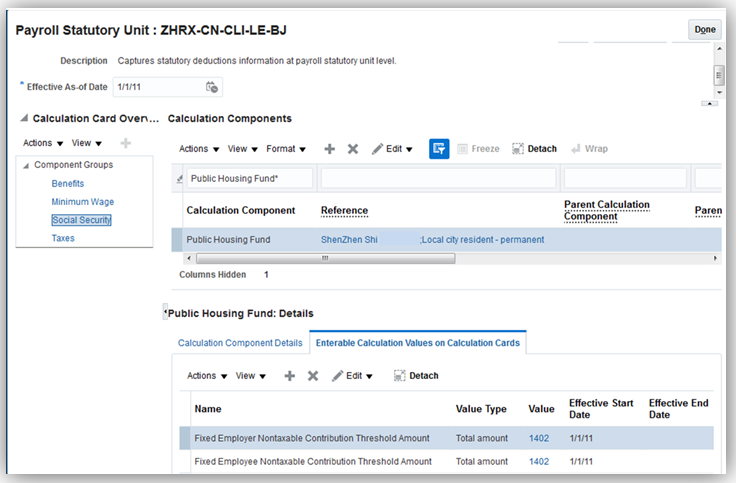Open Actions menu in details table
The width and height of the screenshot is (736, 483).
[x=207, y=376]
